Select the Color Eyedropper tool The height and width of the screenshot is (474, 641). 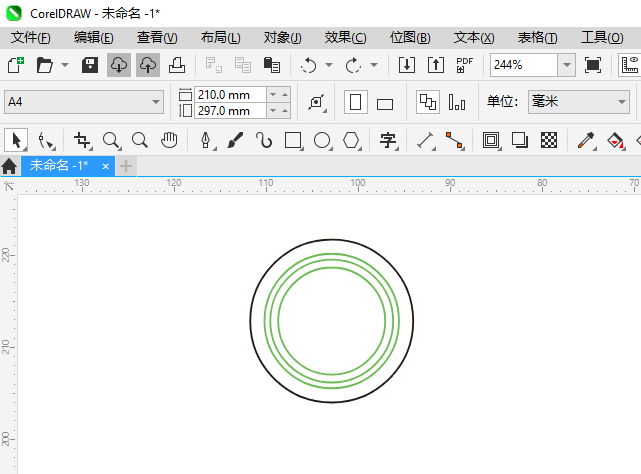(586, 141)
